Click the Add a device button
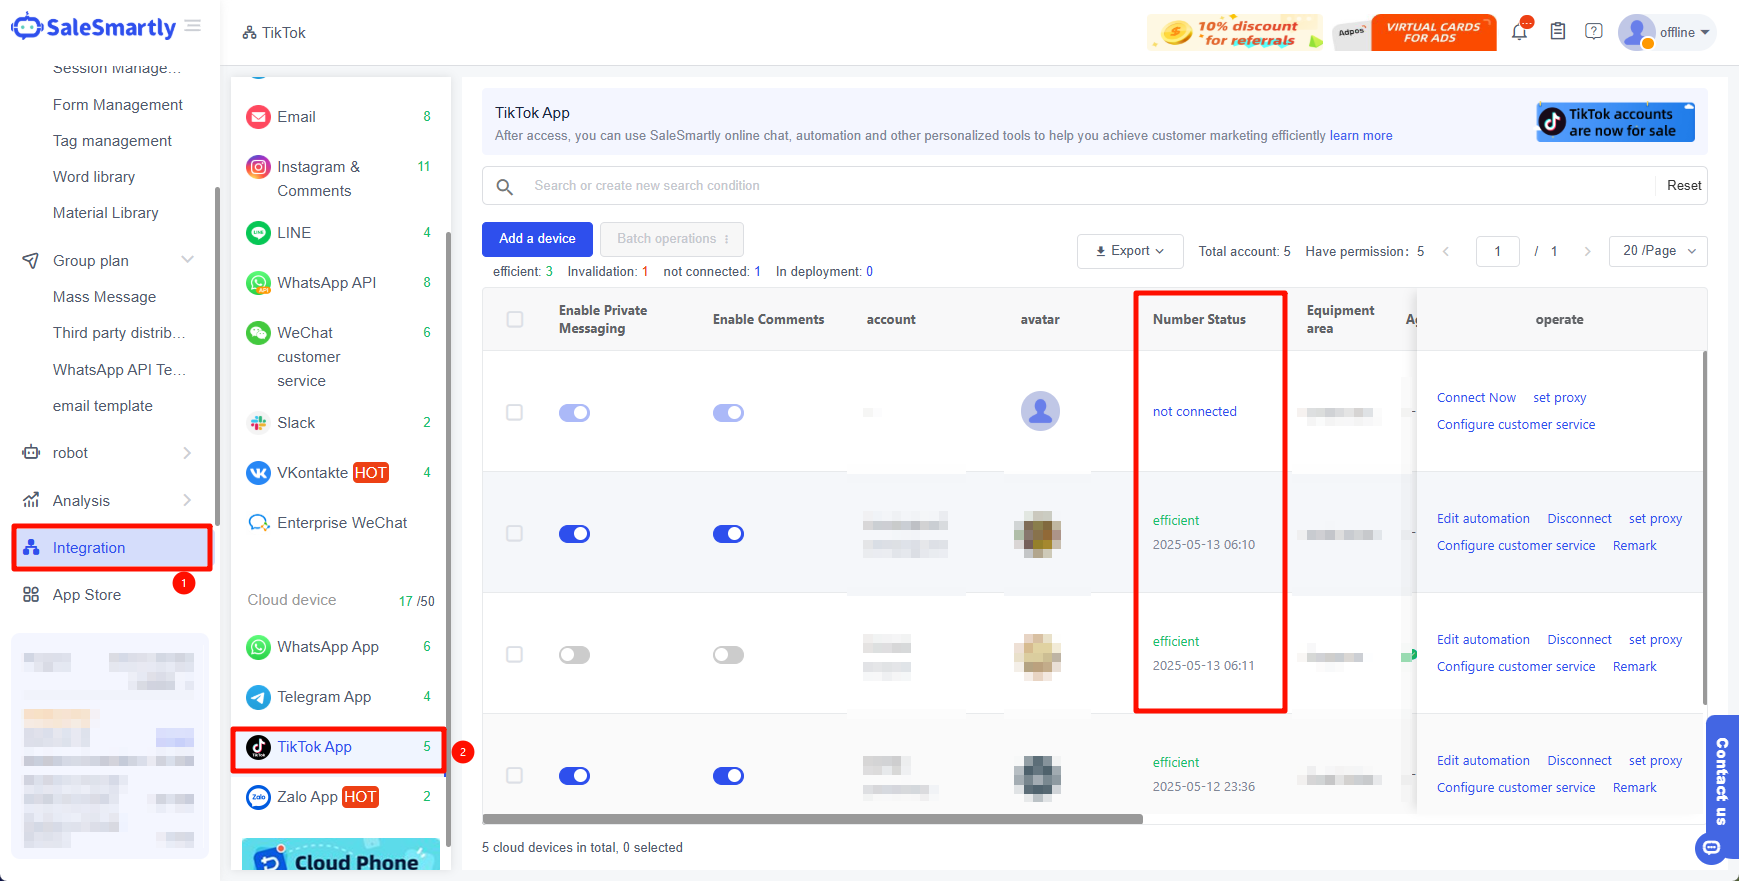1739x881 pixels. (537, 239)
